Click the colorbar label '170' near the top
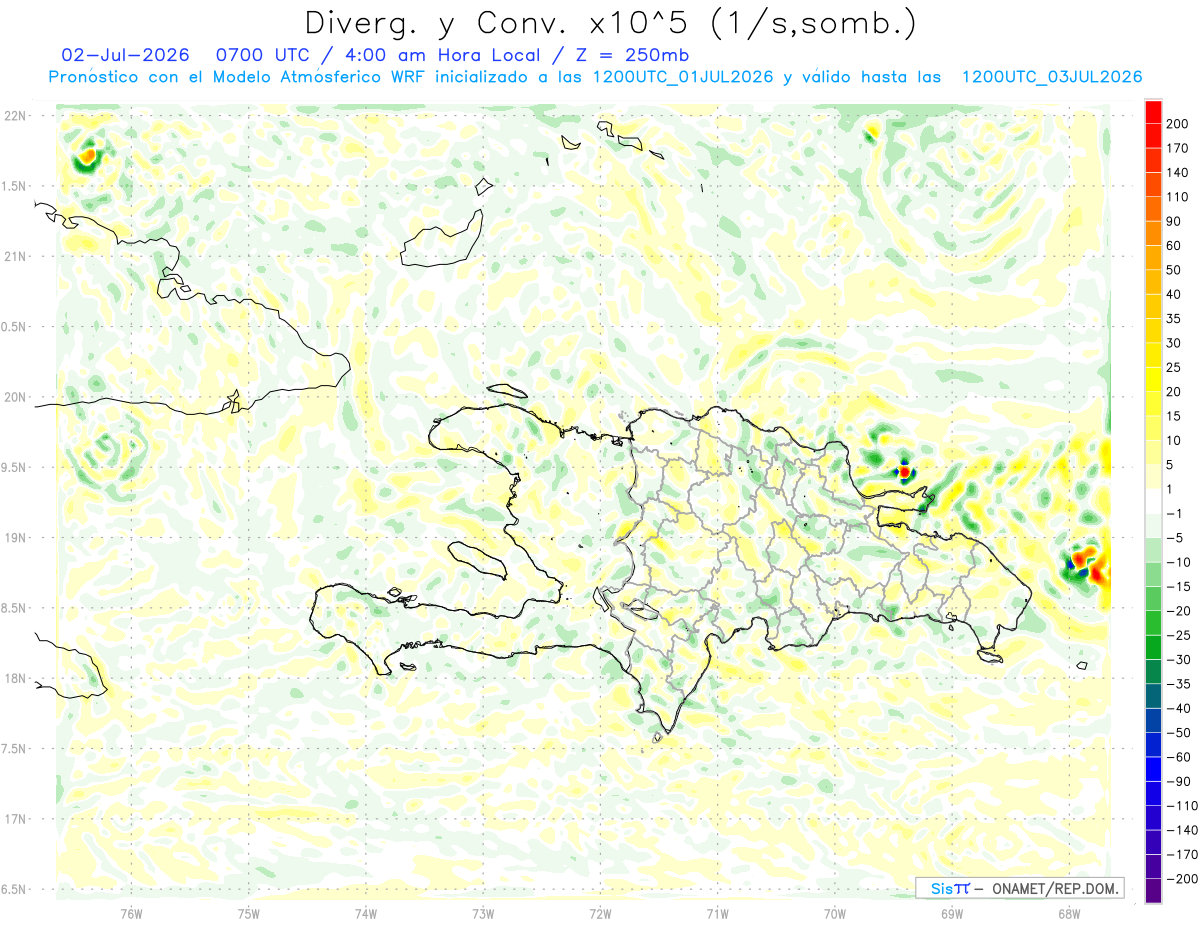 (1179, 148)
